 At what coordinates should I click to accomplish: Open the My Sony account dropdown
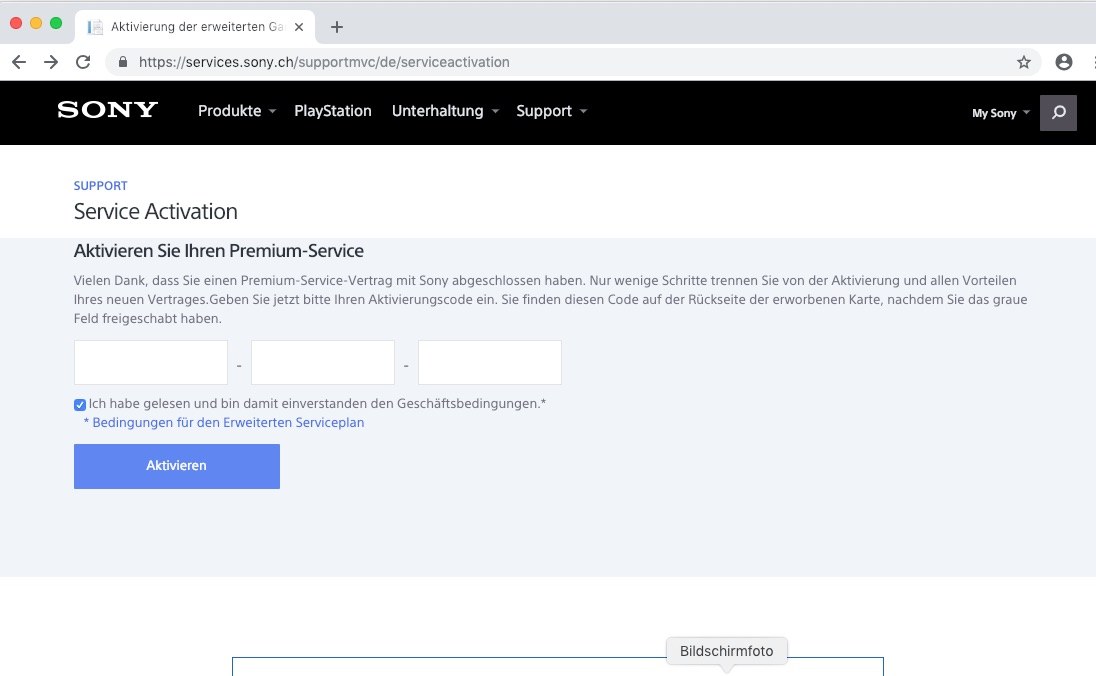(1000, 113)
